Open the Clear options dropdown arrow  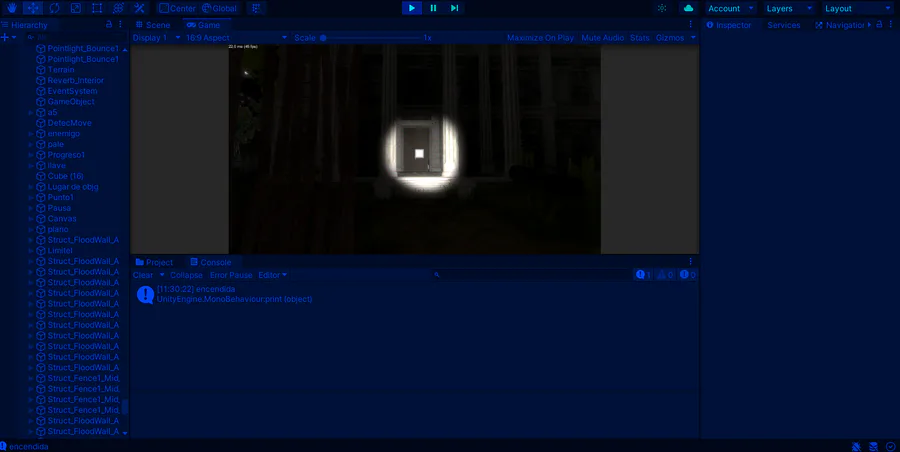coord(162,275)
